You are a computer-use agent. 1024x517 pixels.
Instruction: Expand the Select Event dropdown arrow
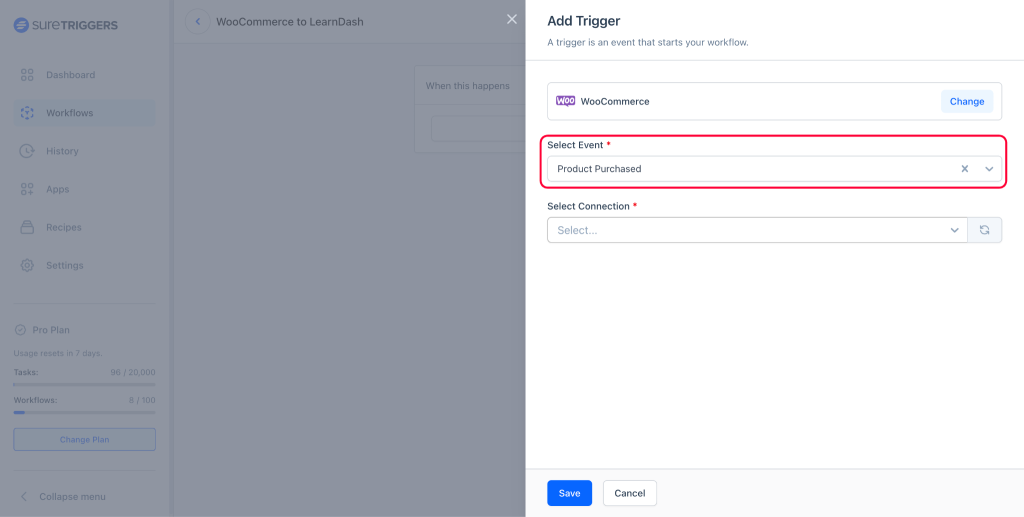[989, 169]
